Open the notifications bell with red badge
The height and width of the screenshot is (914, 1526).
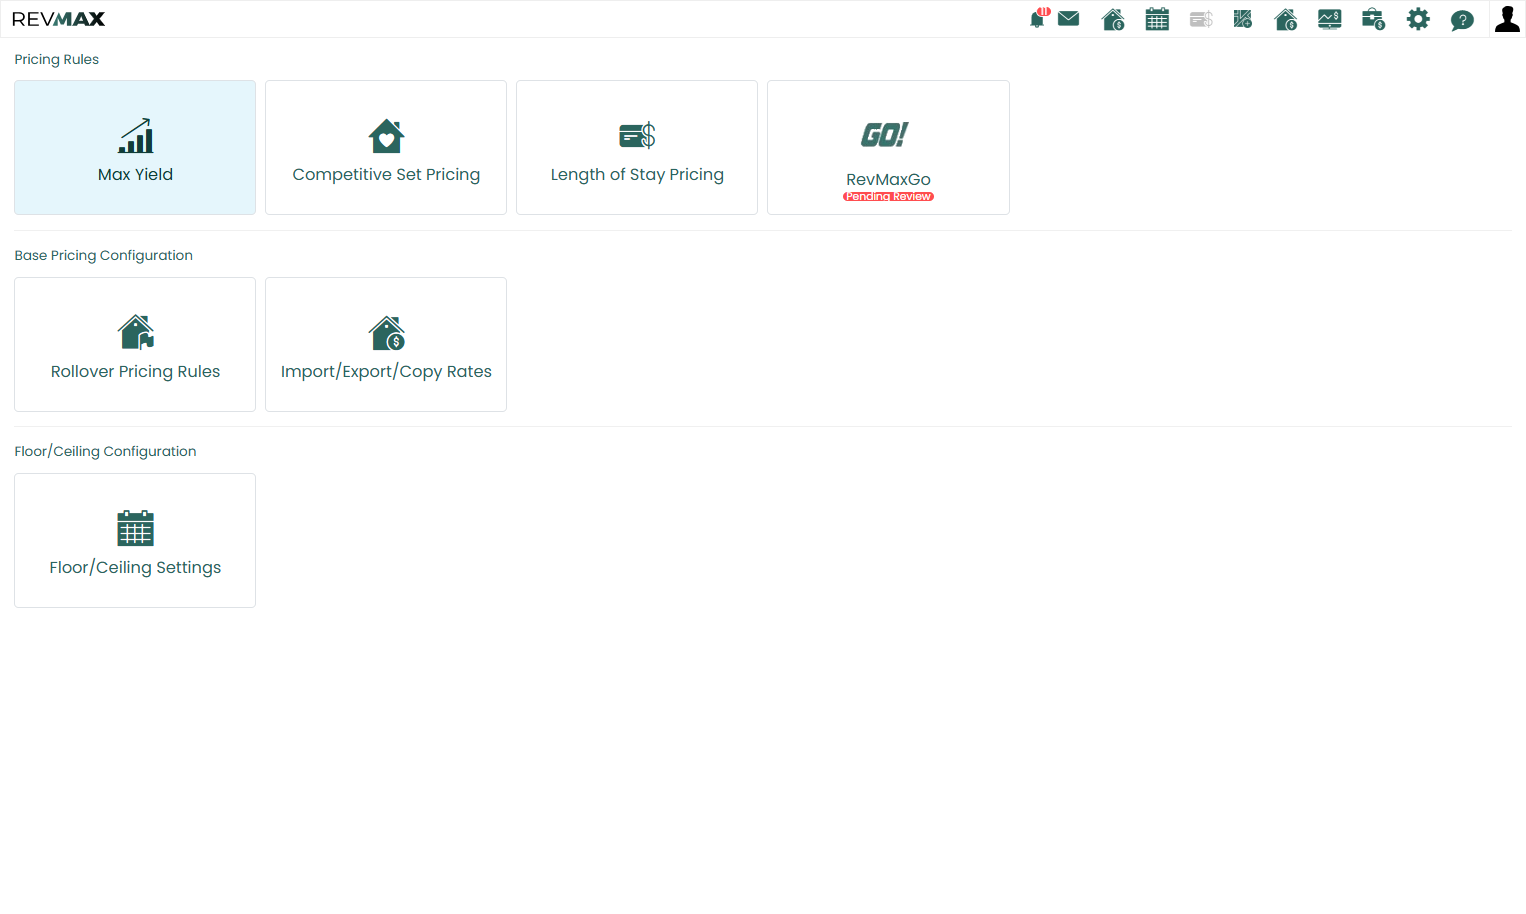pos(1038,19)
